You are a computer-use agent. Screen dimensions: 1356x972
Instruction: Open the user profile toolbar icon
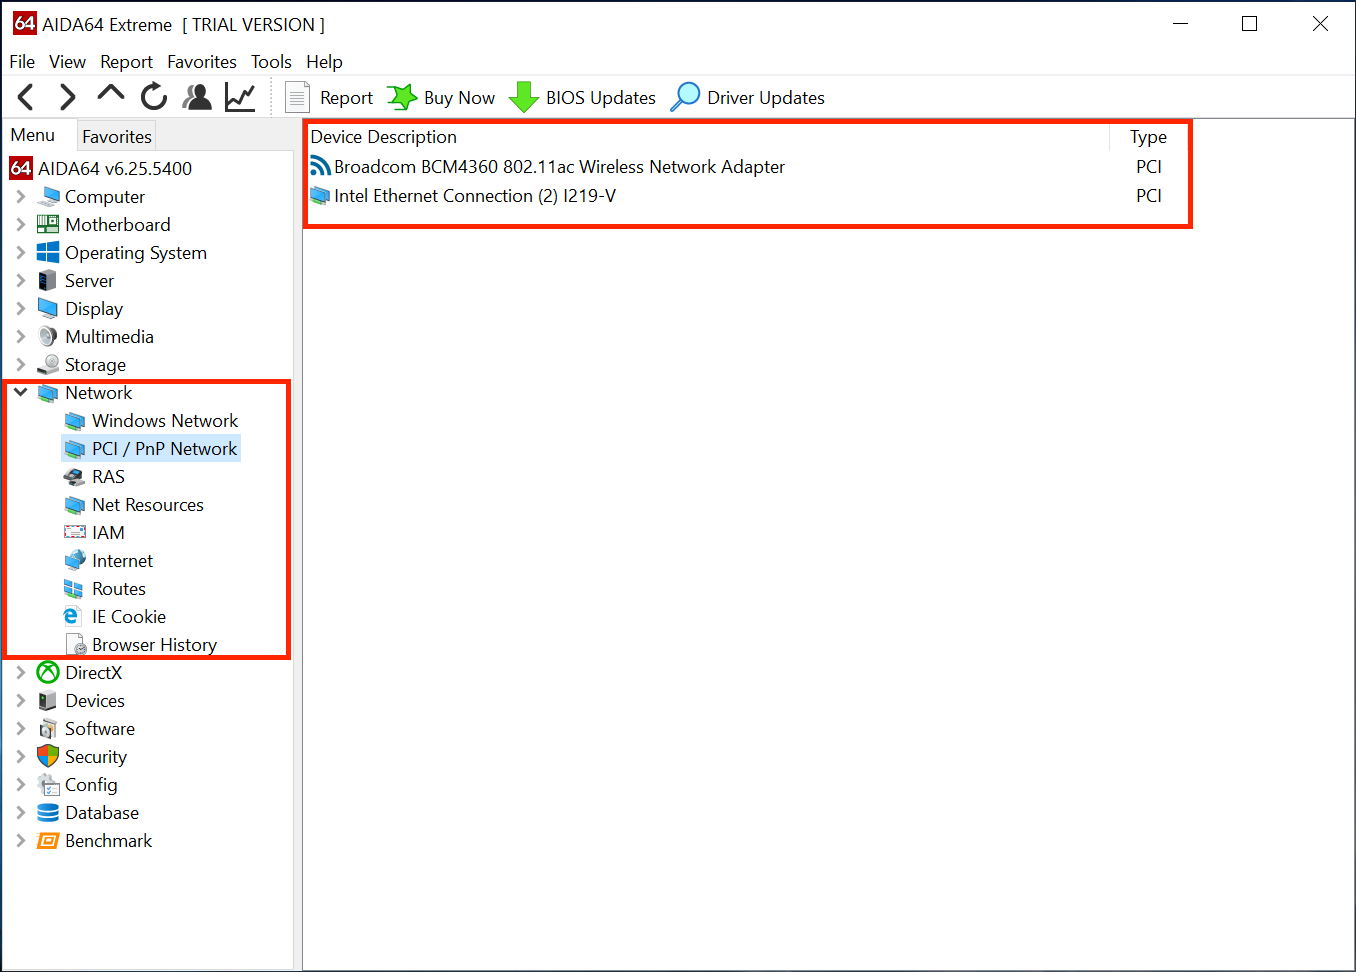pyautogui.click(x=197, y=97)
